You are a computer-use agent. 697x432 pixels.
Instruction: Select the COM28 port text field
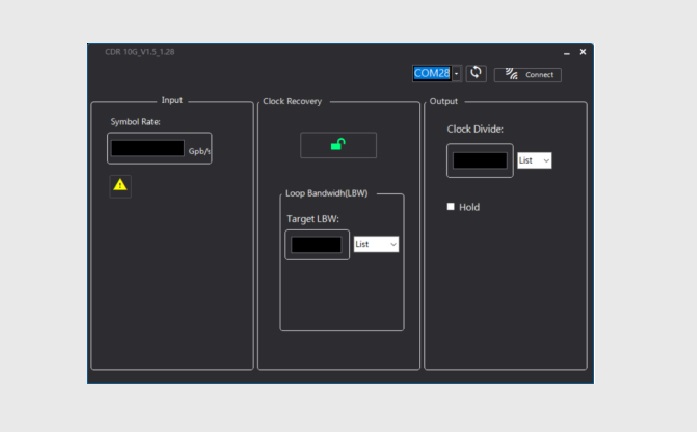432,73
